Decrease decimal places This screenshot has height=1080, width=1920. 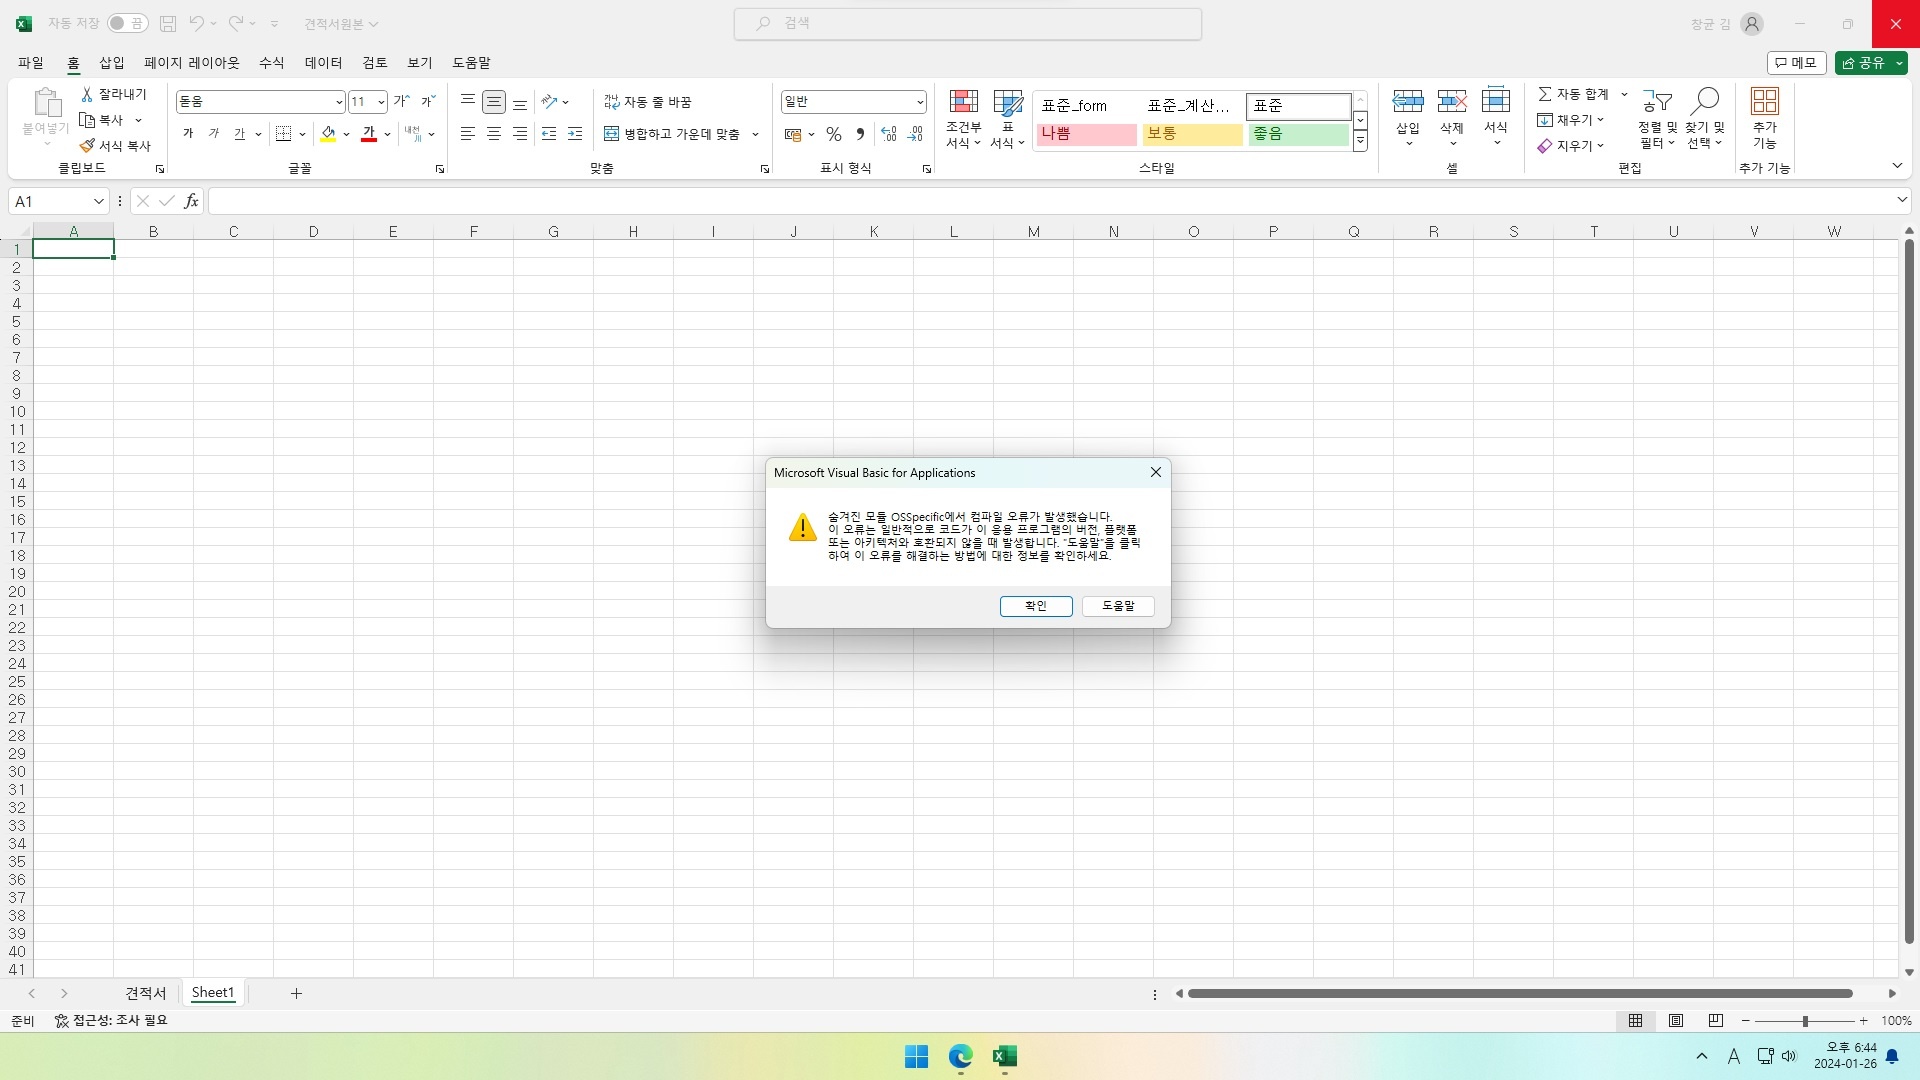point(915,134)
